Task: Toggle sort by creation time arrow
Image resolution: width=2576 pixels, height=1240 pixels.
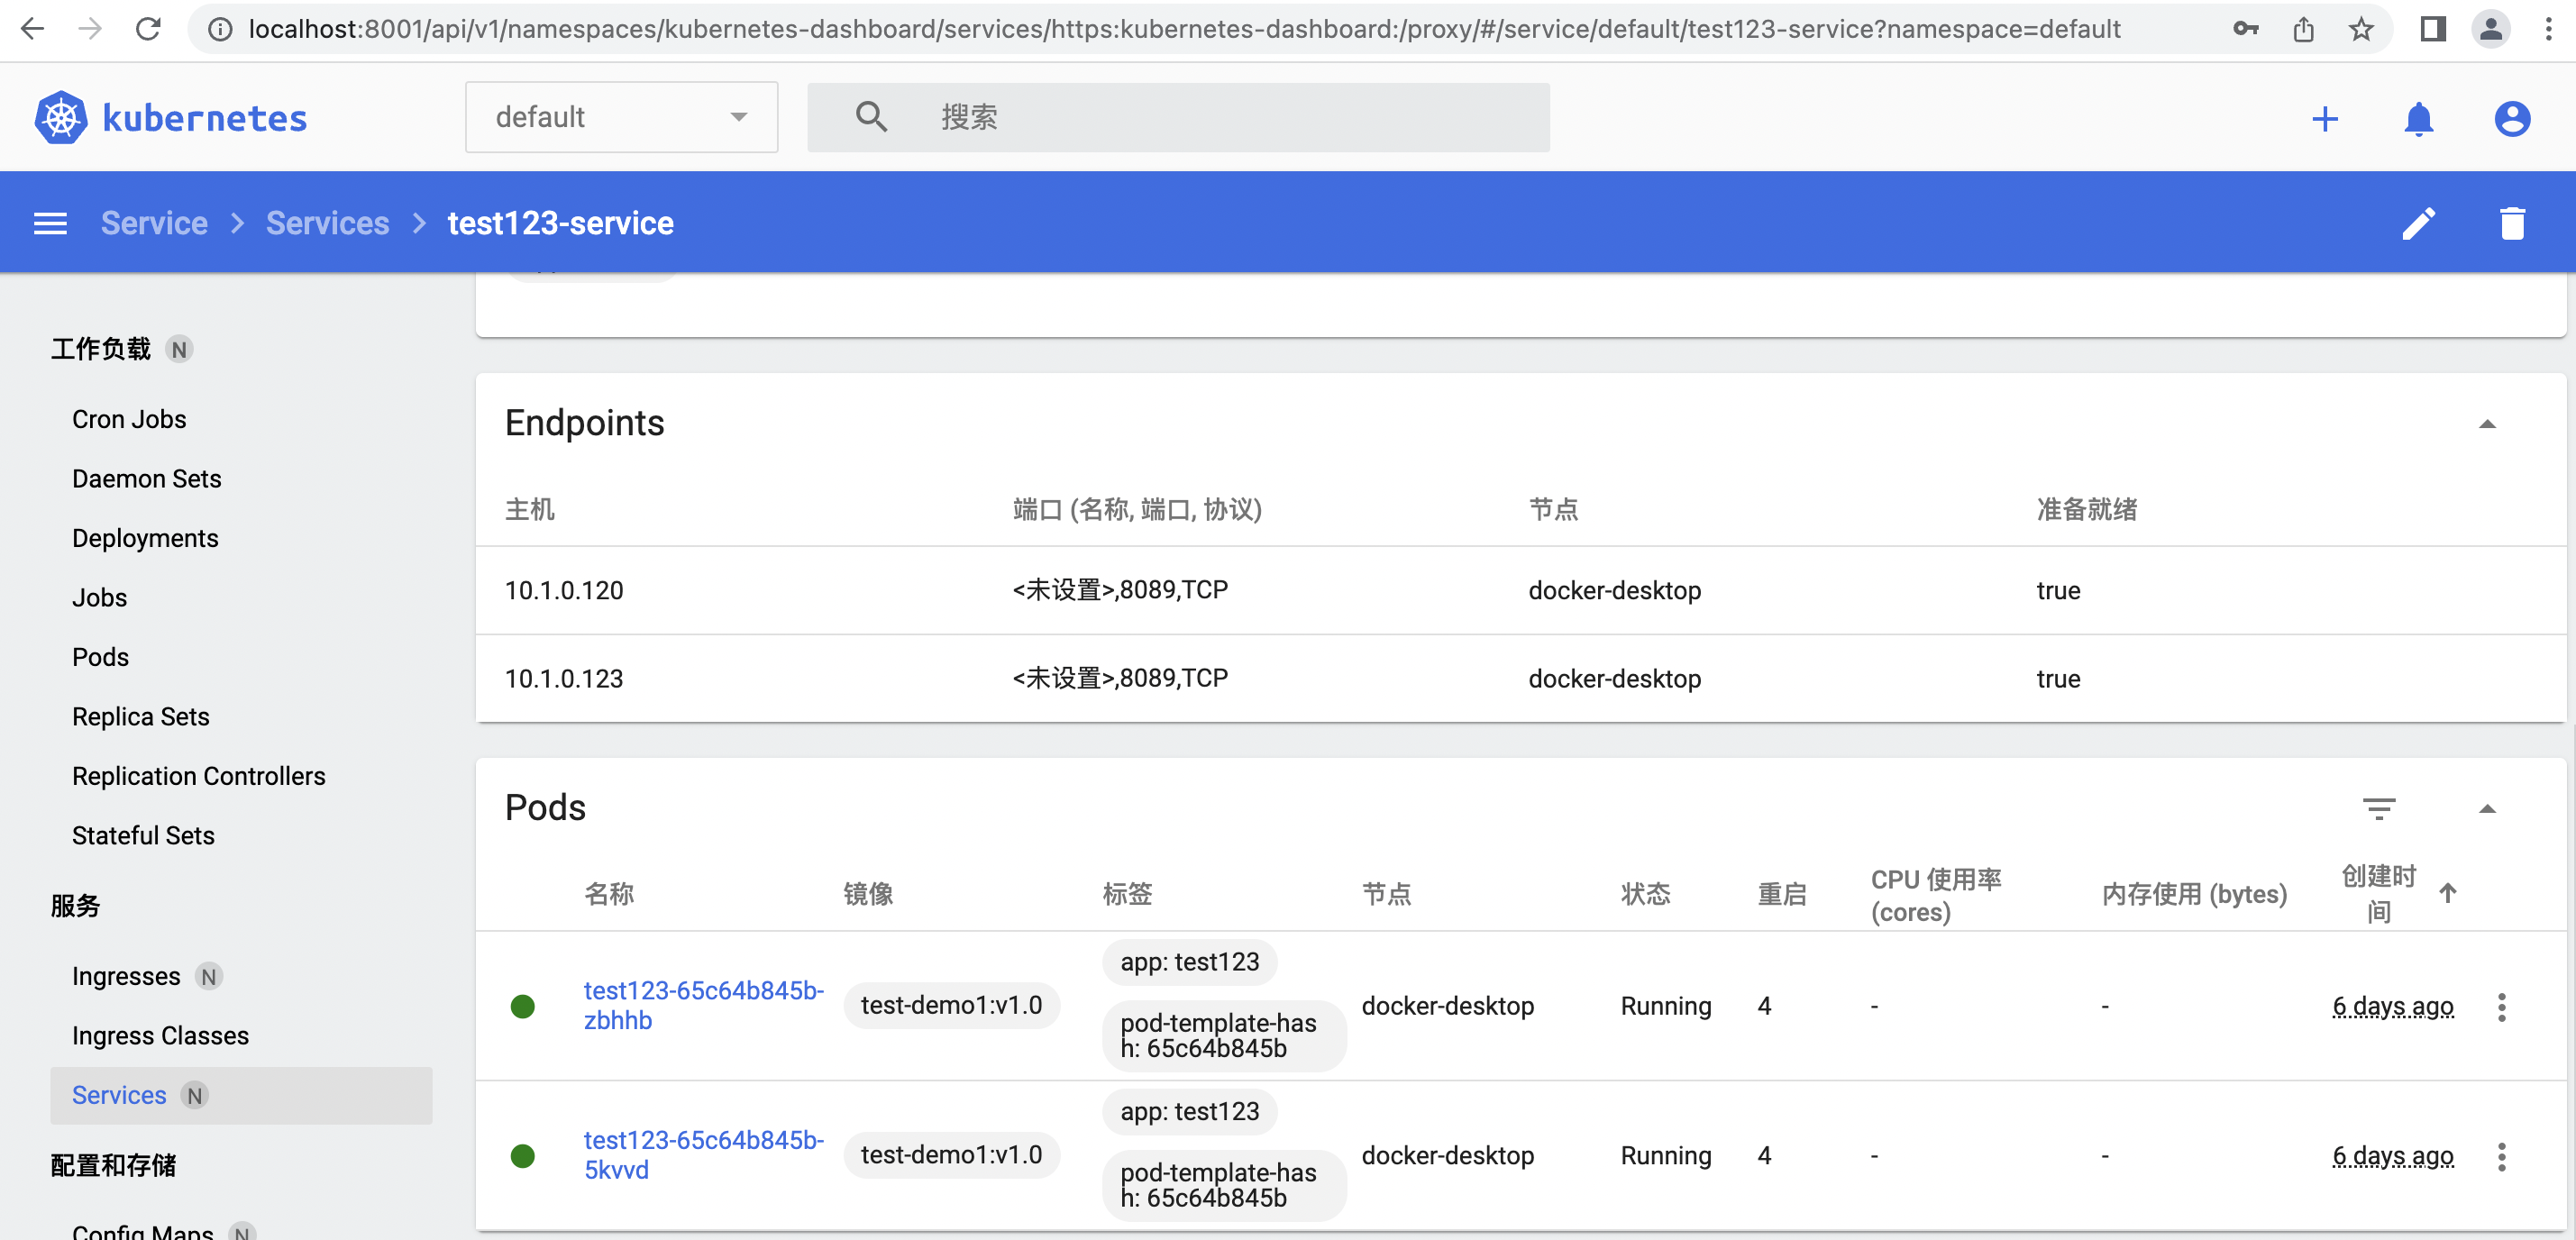Action: click(x=2447, y=893)
